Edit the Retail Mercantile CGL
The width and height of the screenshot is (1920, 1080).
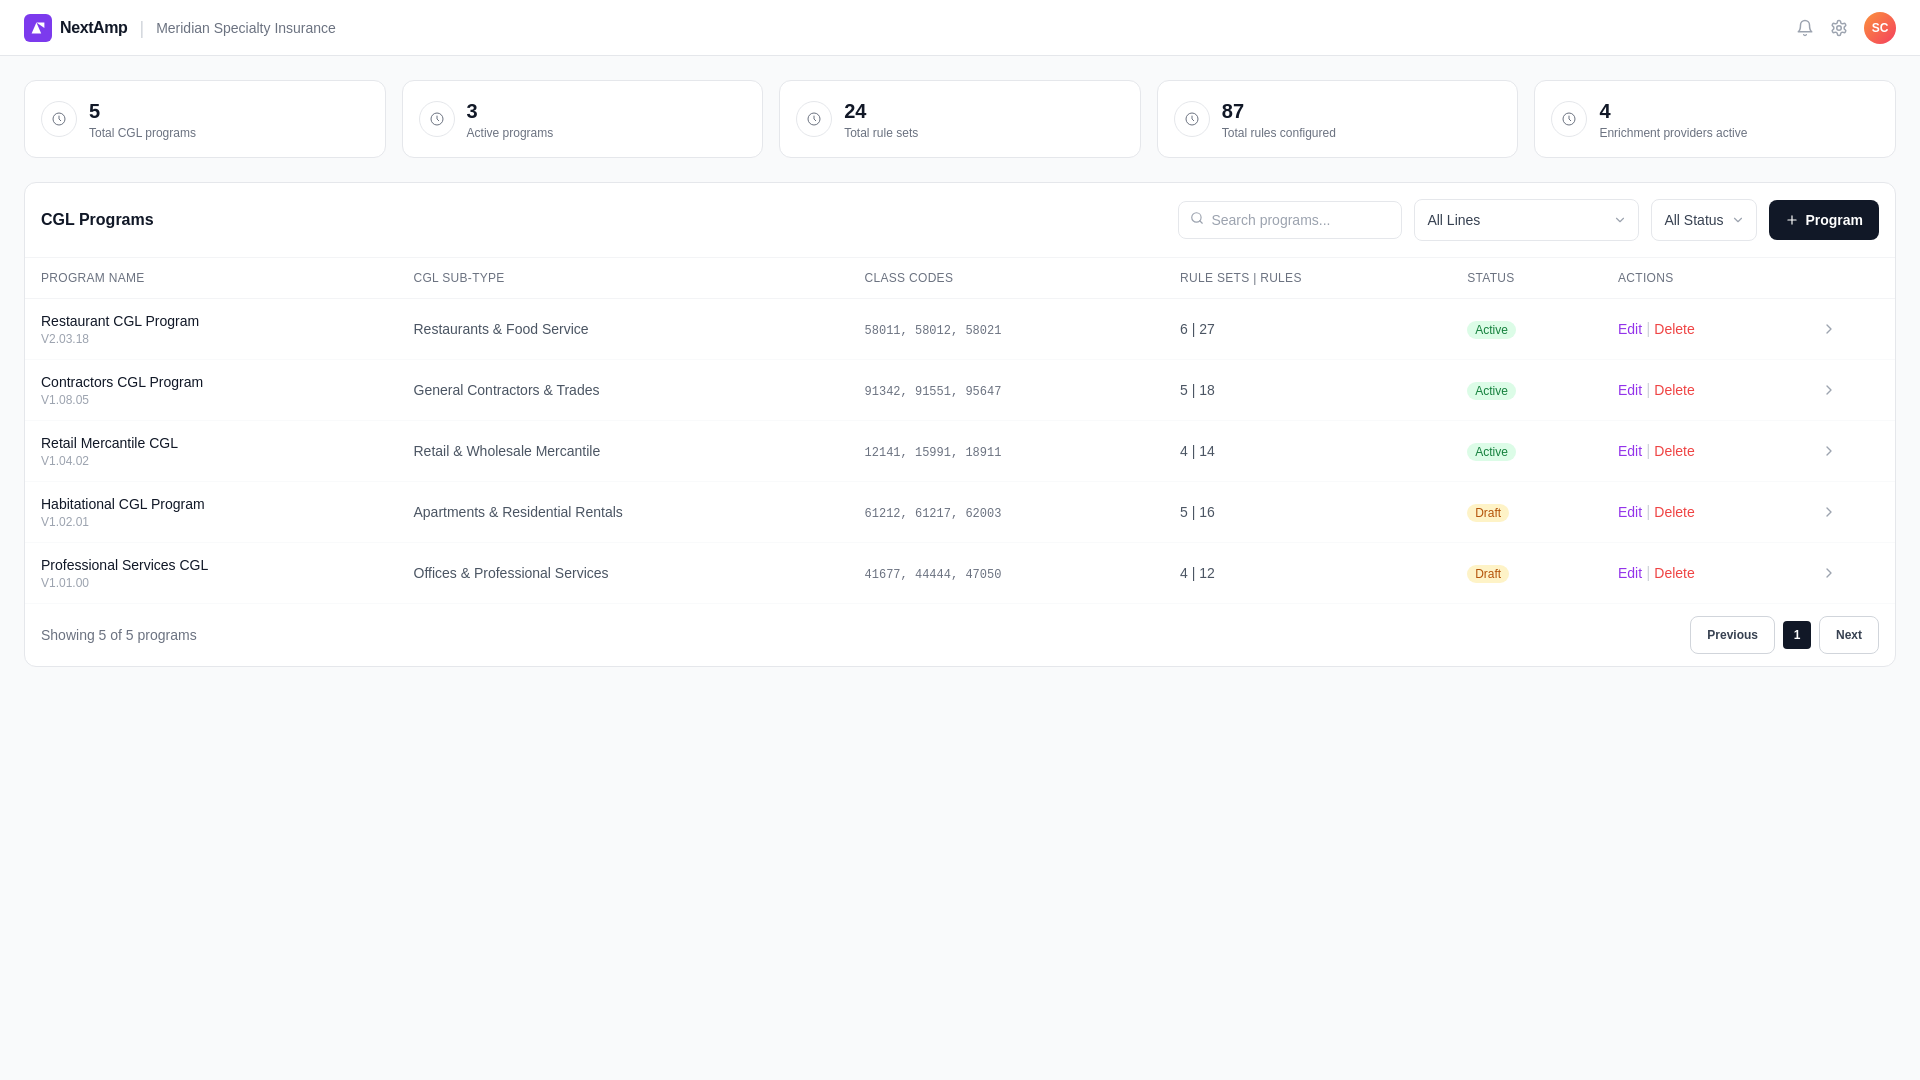coord(1630,451)
